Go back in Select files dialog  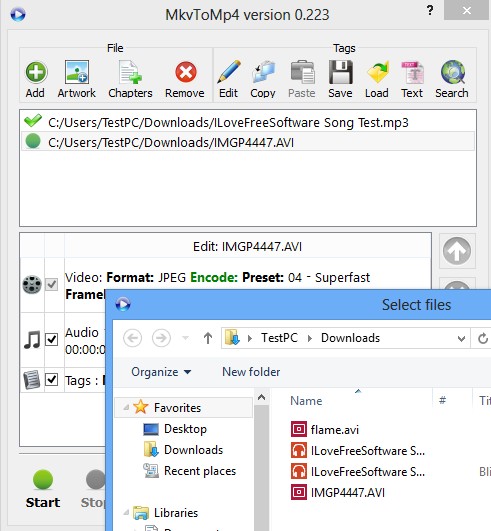[132, 338]
